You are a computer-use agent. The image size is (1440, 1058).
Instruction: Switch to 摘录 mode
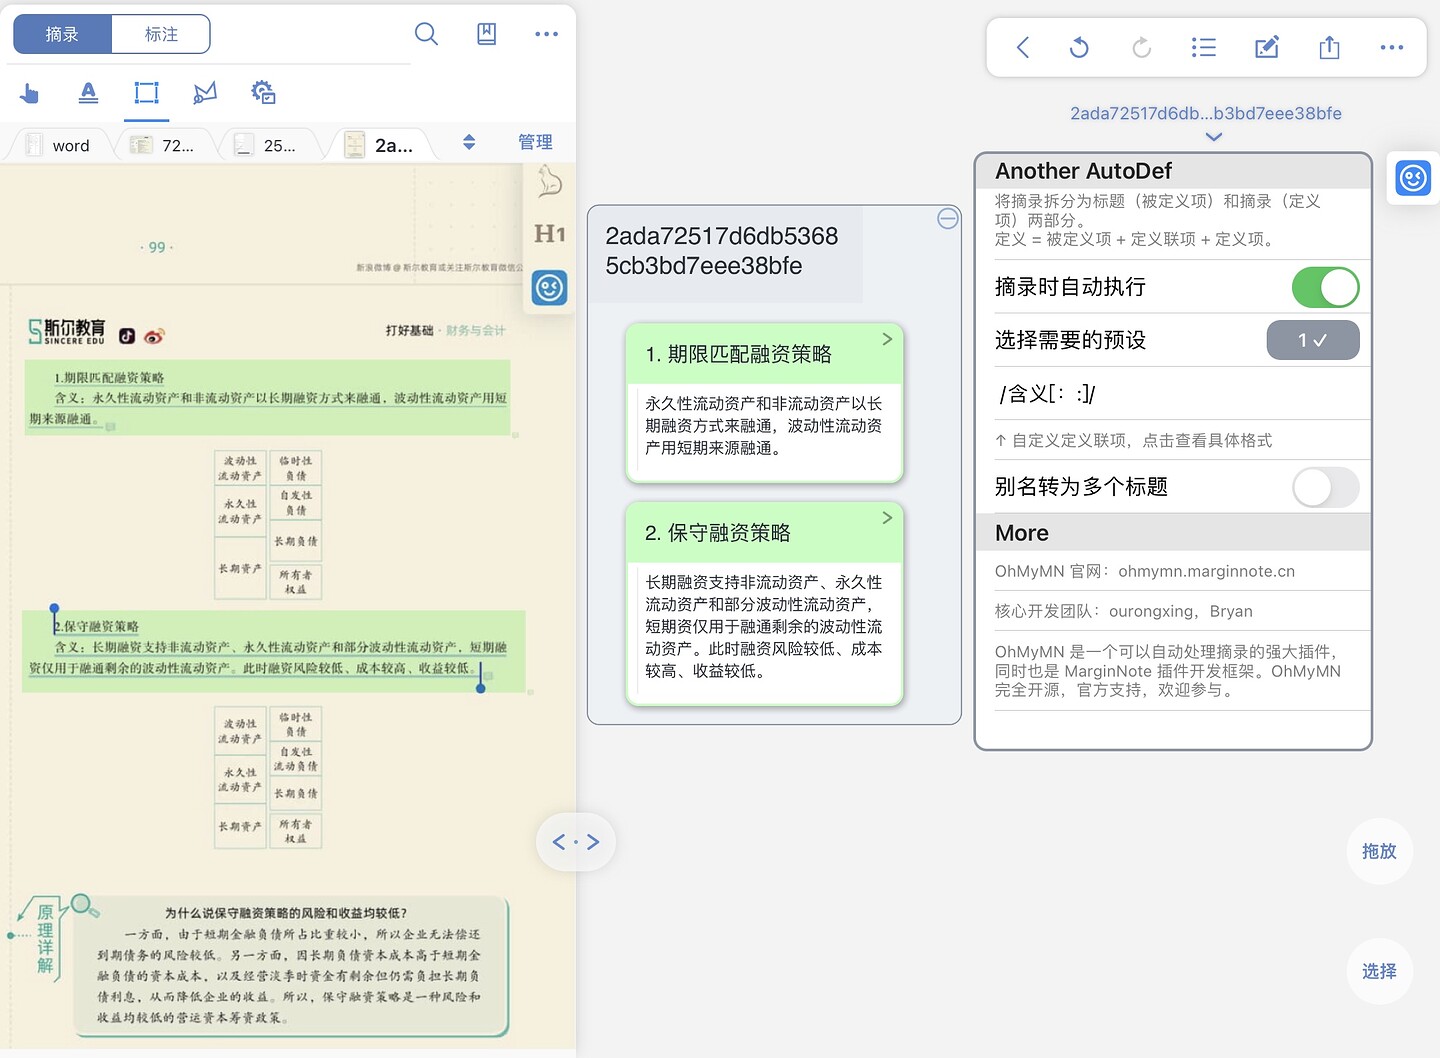[x=62, y=34]
